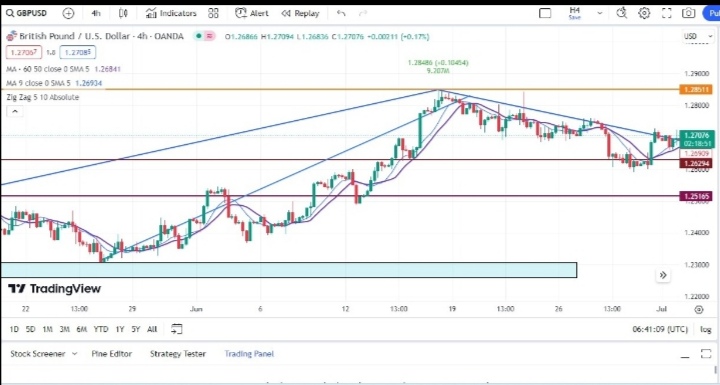This screenshot has width=720, height=385.
Task: Collapse the indicator legend chevron
Action: [15, 111]
